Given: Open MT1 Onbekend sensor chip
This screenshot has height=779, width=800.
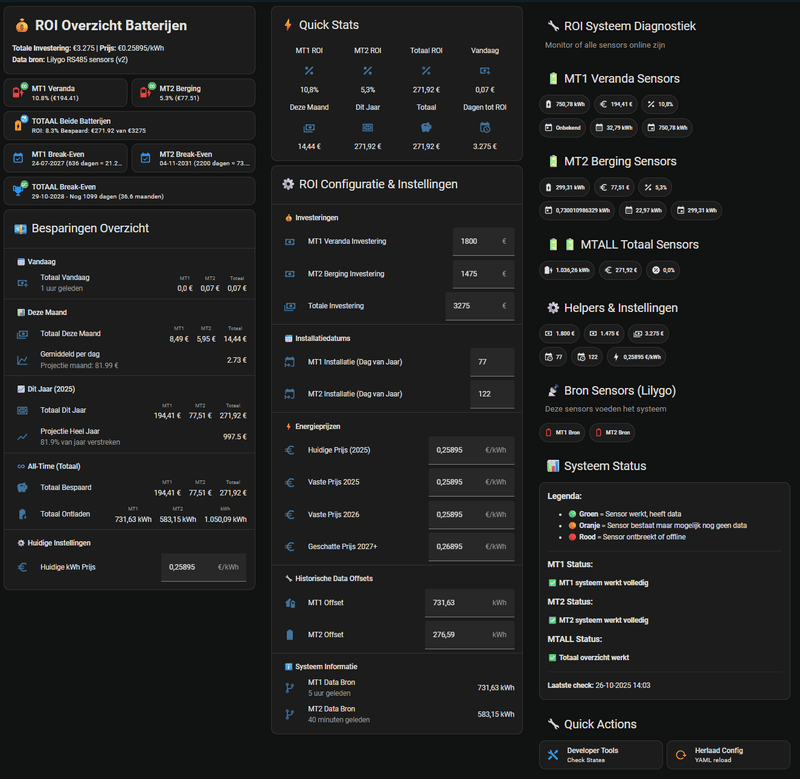Looking at the screenshot, I should point(562,128).
